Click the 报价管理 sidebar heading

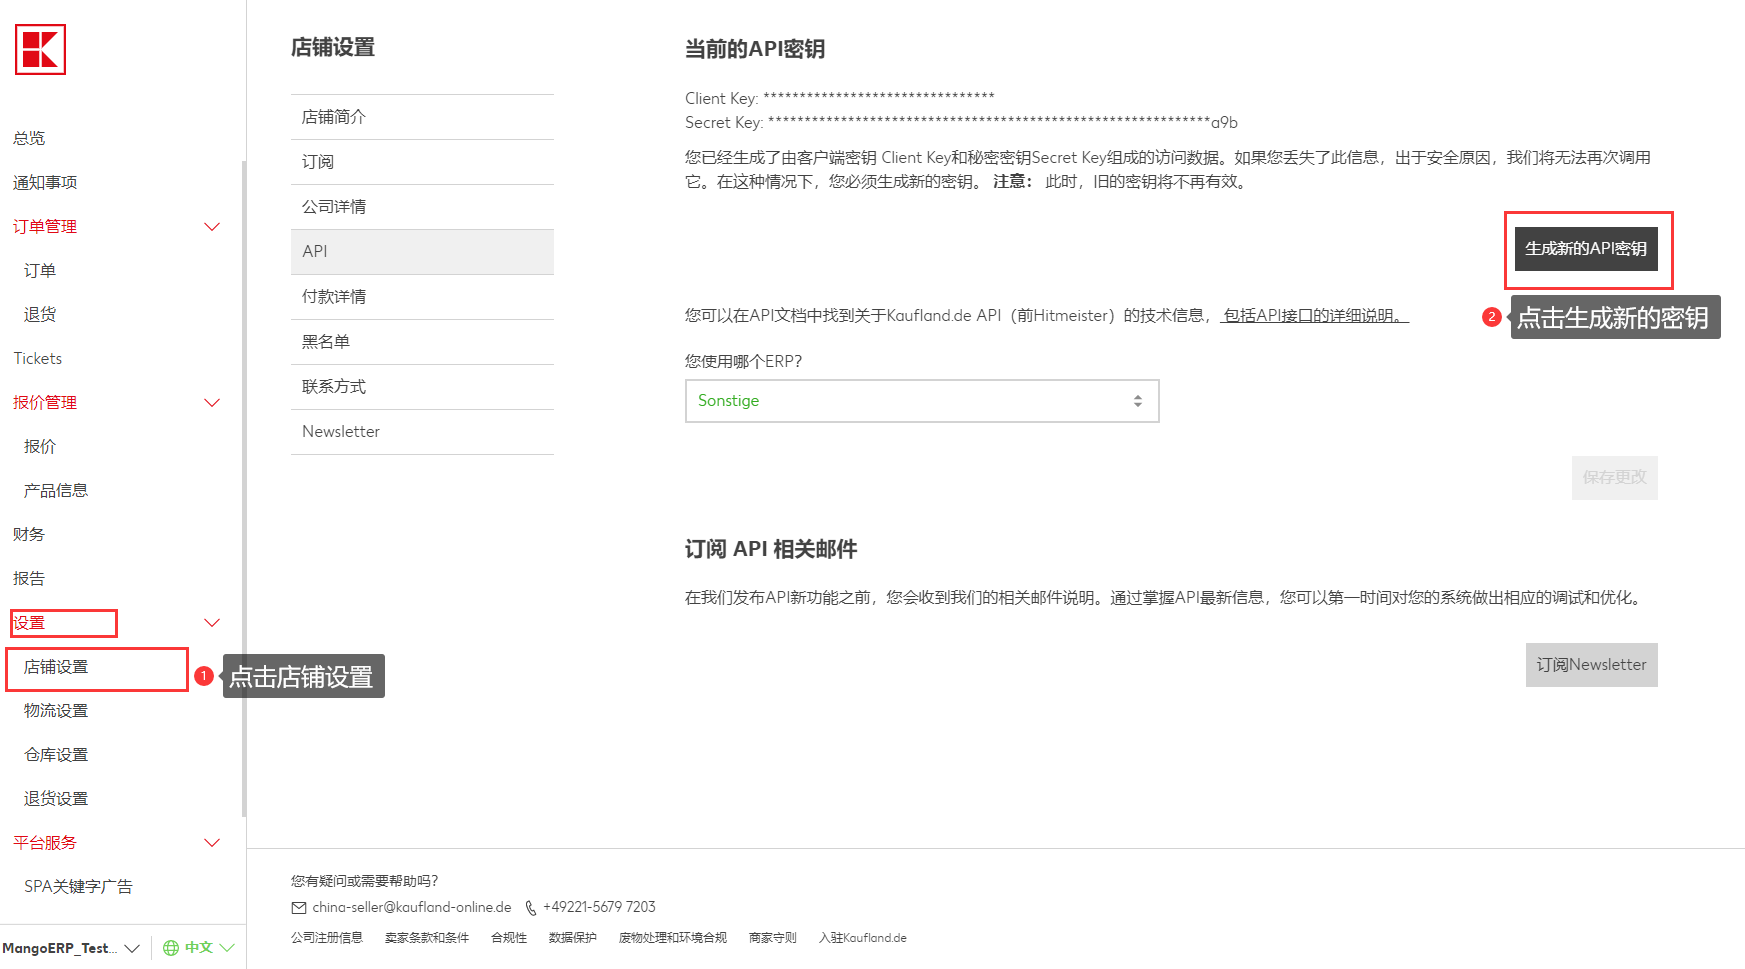coord(45,403)
